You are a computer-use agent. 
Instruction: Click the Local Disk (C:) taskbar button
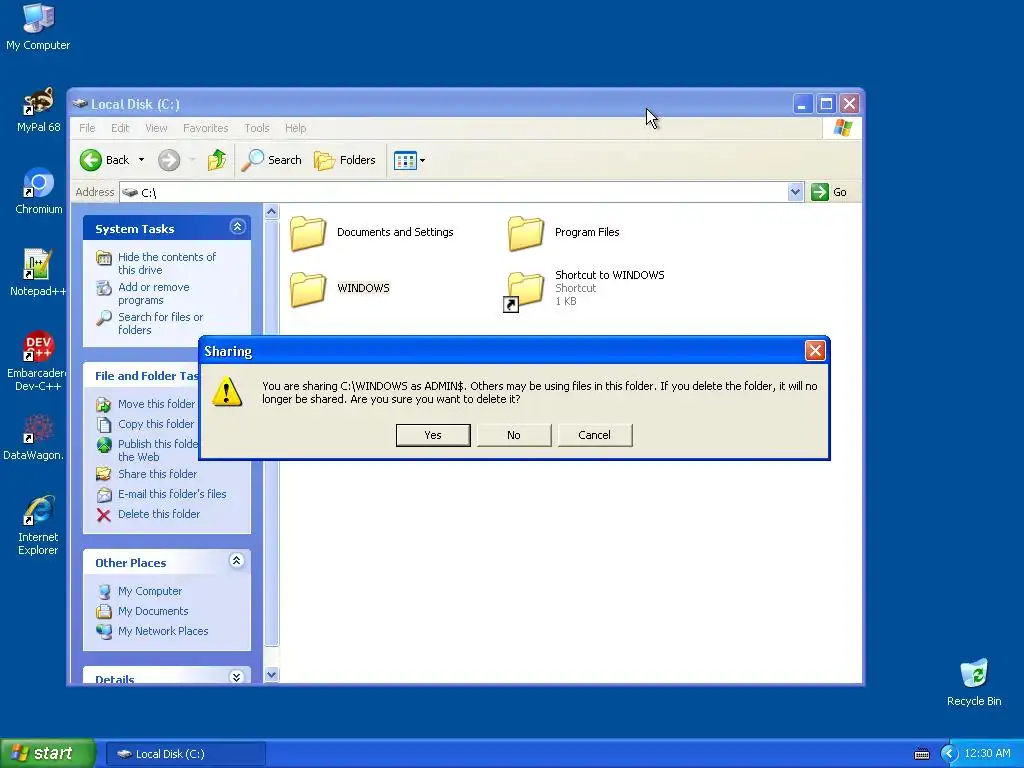click(x=185, y=754)
